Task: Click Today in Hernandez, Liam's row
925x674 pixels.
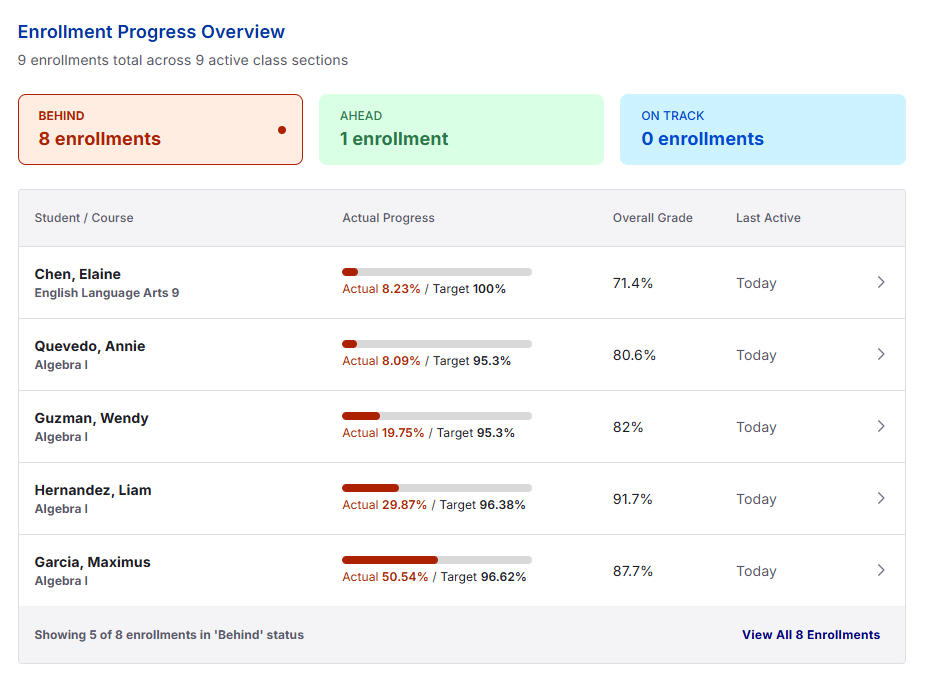Action: [756, 499]
